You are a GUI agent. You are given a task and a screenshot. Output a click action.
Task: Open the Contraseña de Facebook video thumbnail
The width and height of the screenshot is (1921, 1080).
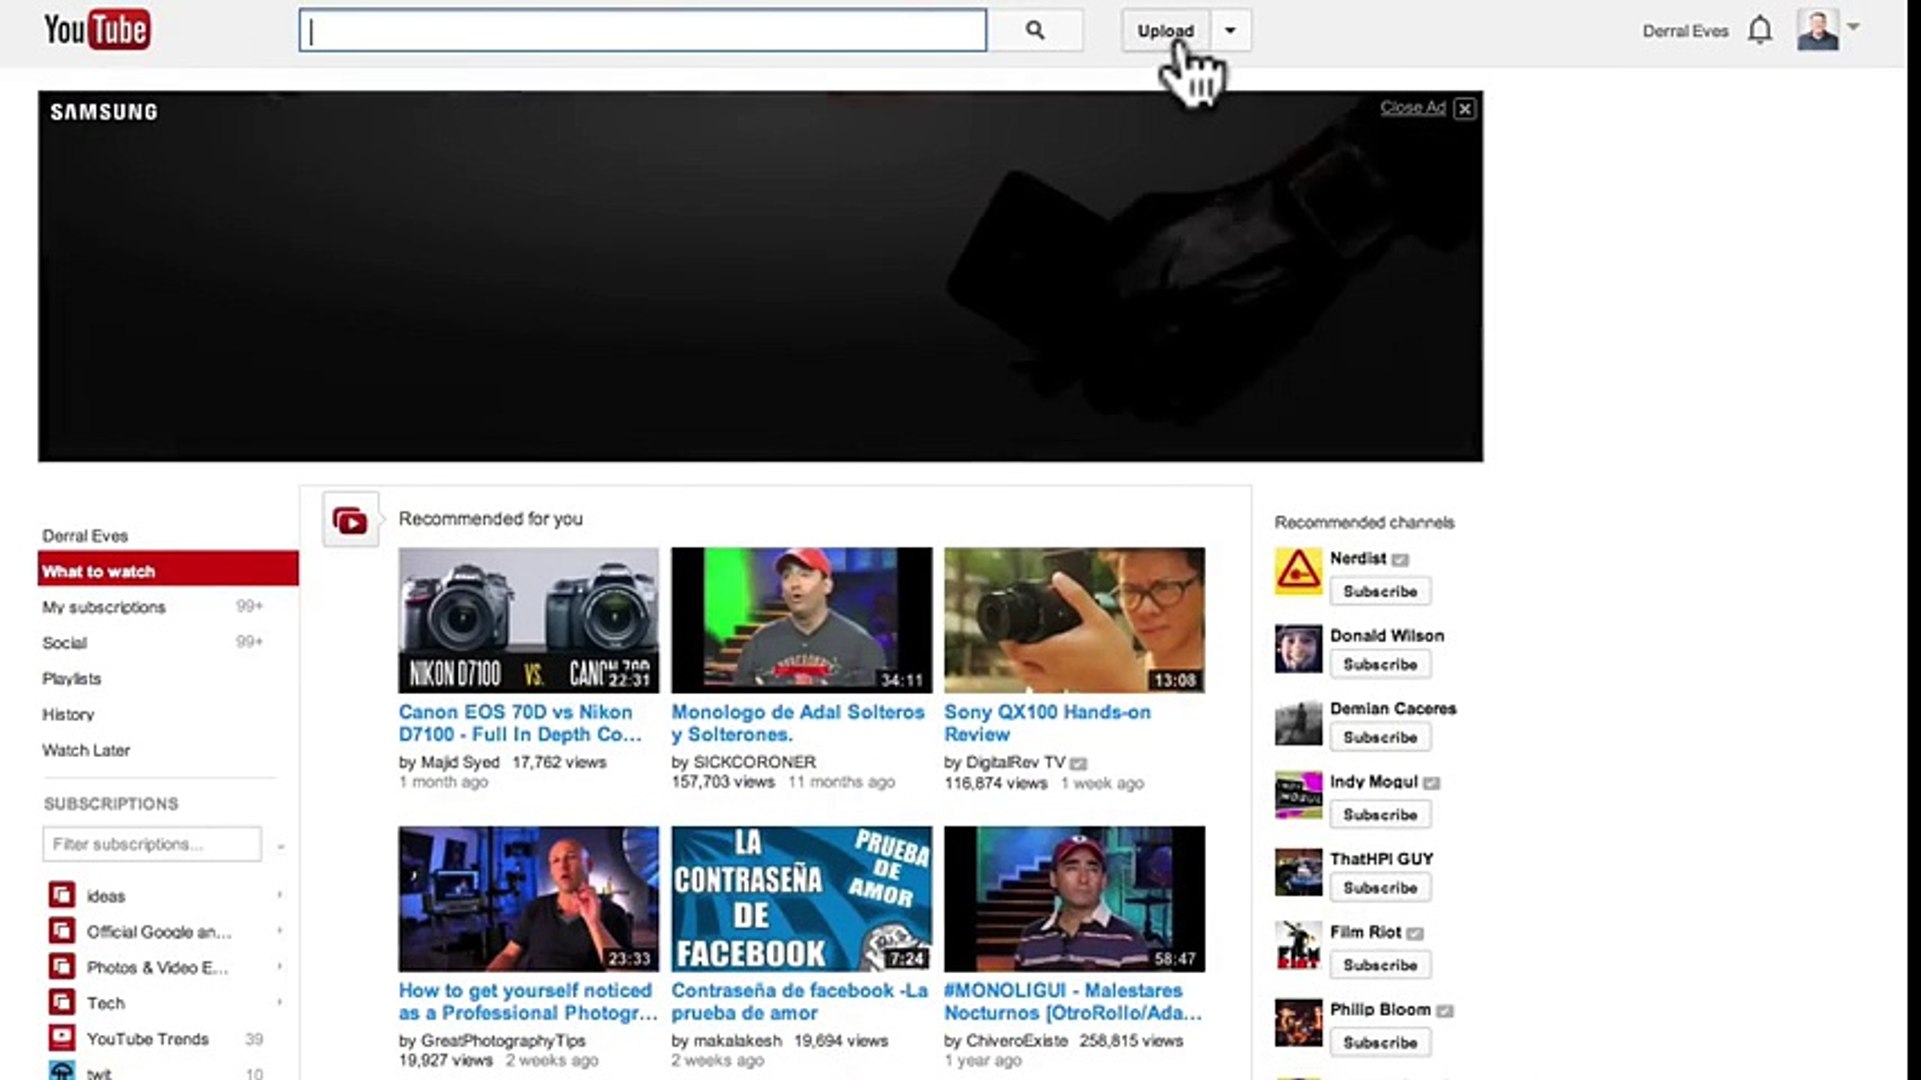point(800,897)
